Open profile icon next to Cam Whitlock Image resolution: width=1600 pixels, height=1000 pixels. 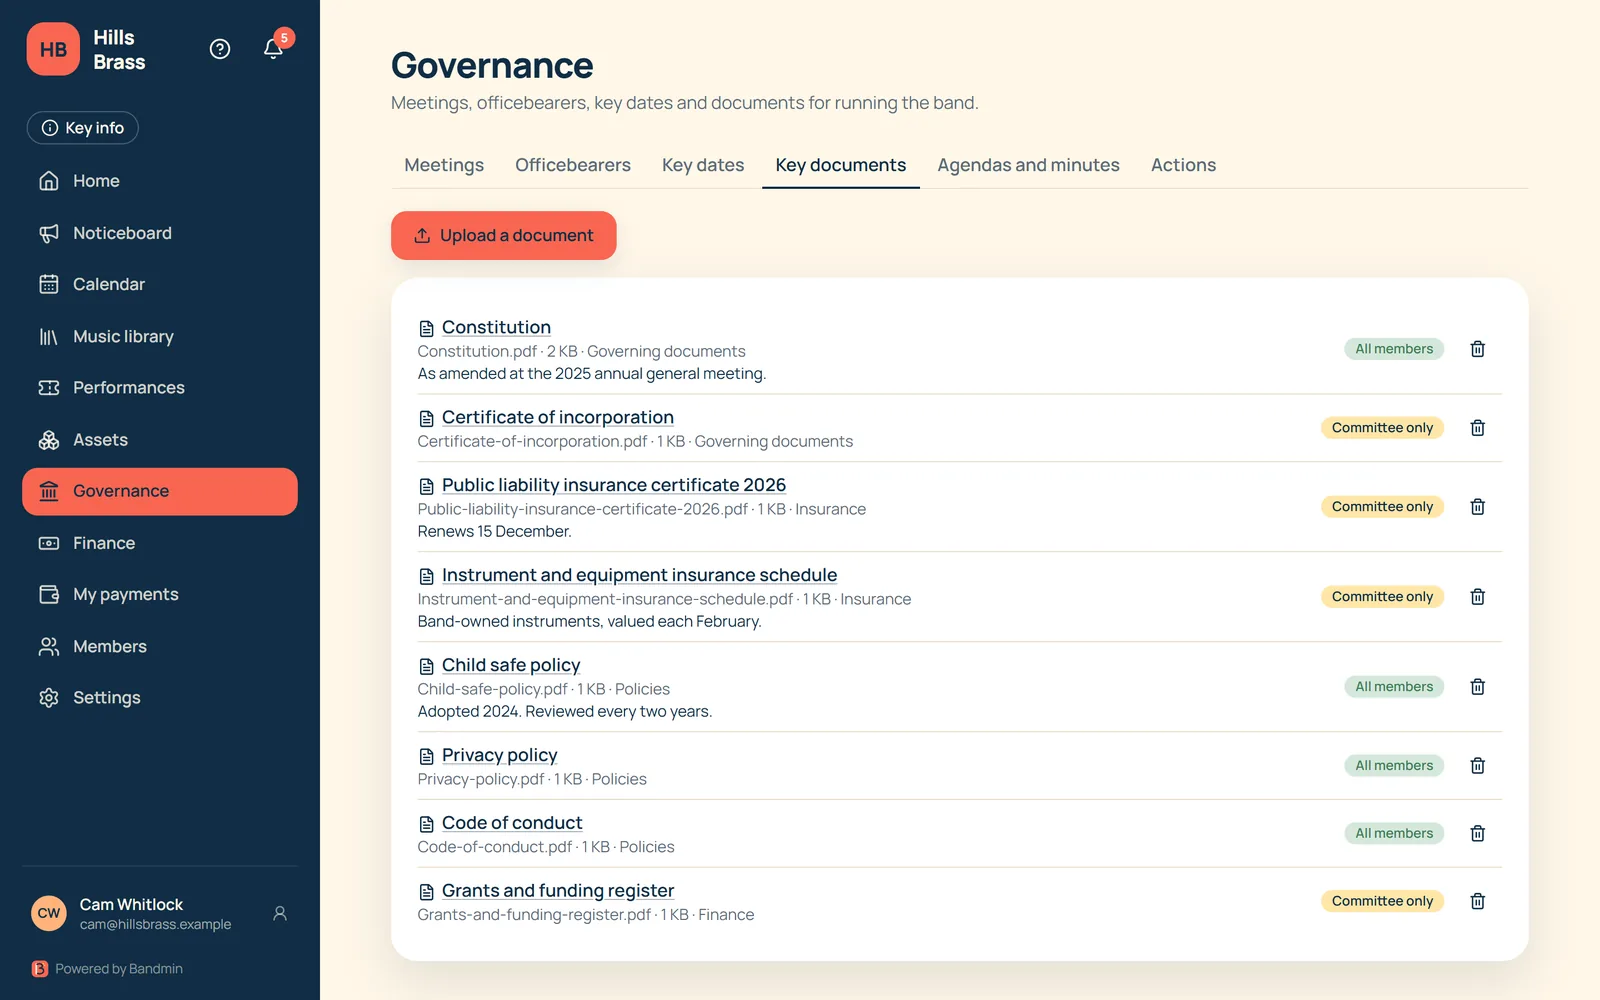click(x=280, y=913)
